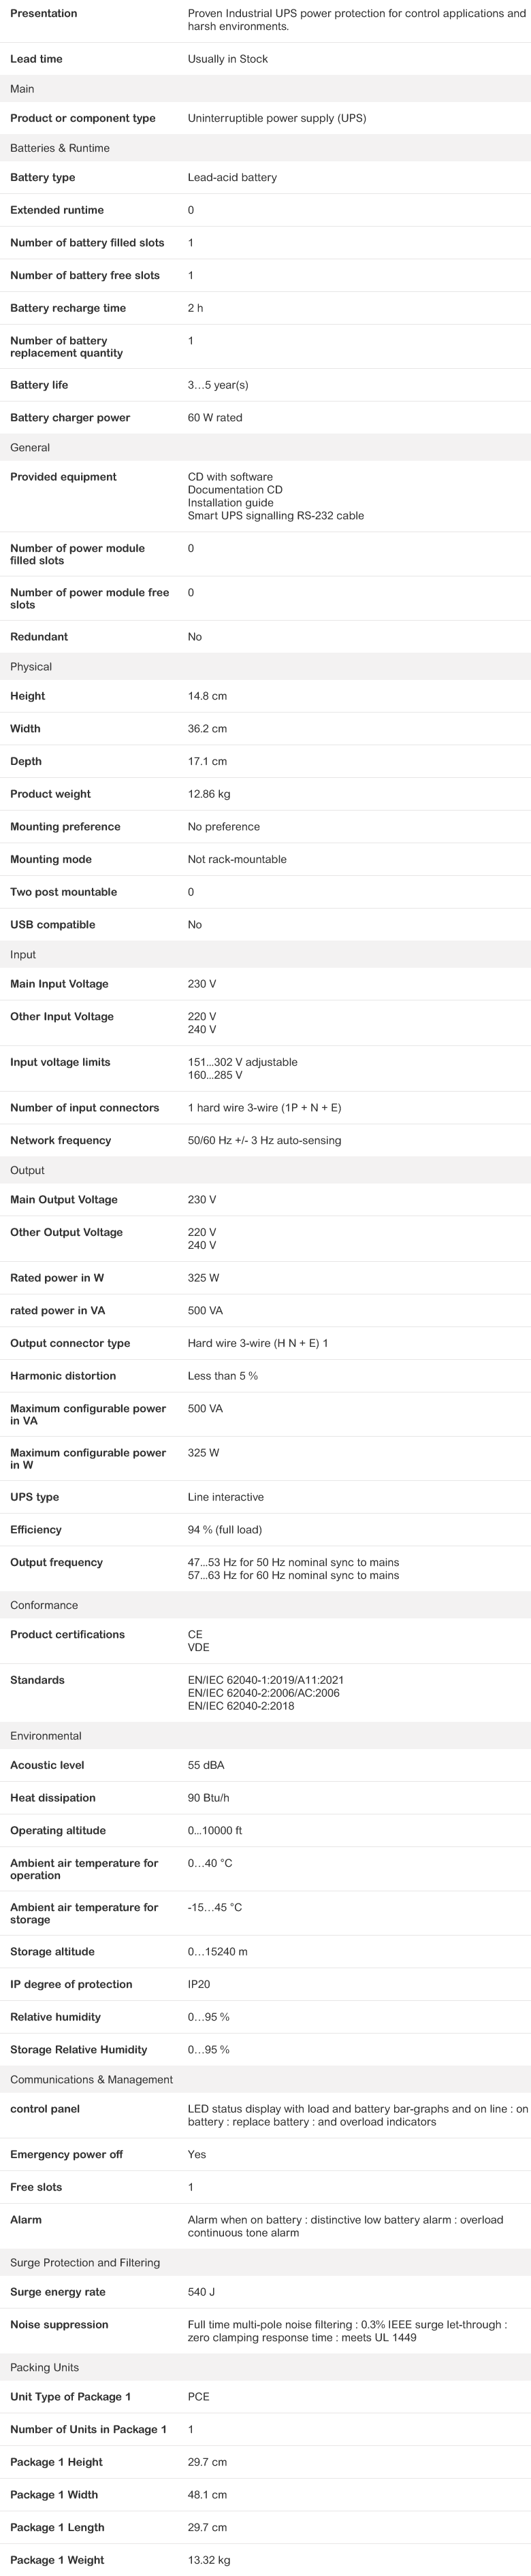Click the Conformance section header

[44, 1605]
